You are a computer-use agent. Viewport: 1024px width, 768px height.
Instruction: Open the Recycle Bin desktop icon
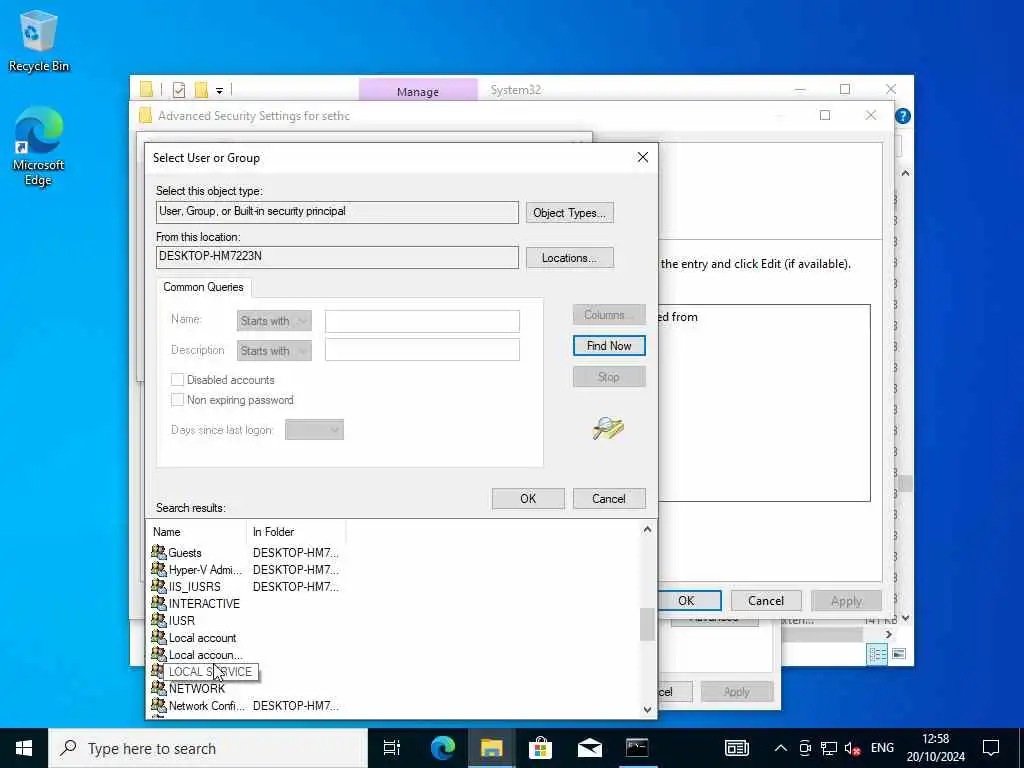pyautogui.click(x=38, y=40)
